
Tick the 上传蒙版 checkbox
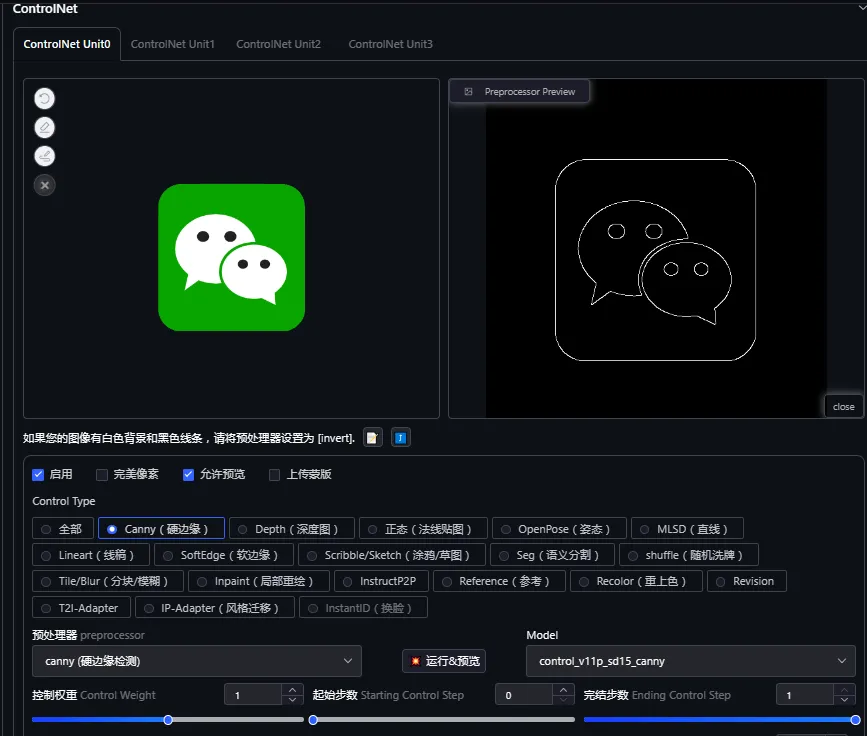click(275, 475)
